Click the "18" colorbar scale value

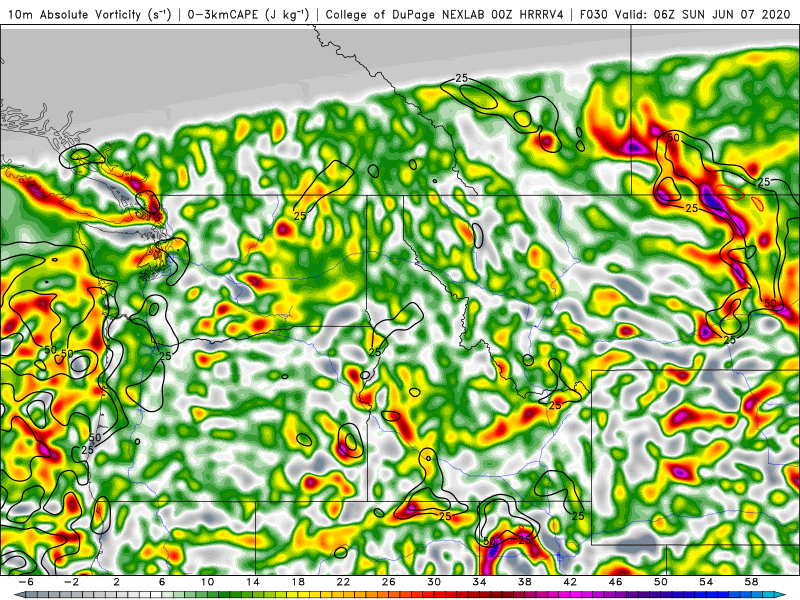[298, 582]
